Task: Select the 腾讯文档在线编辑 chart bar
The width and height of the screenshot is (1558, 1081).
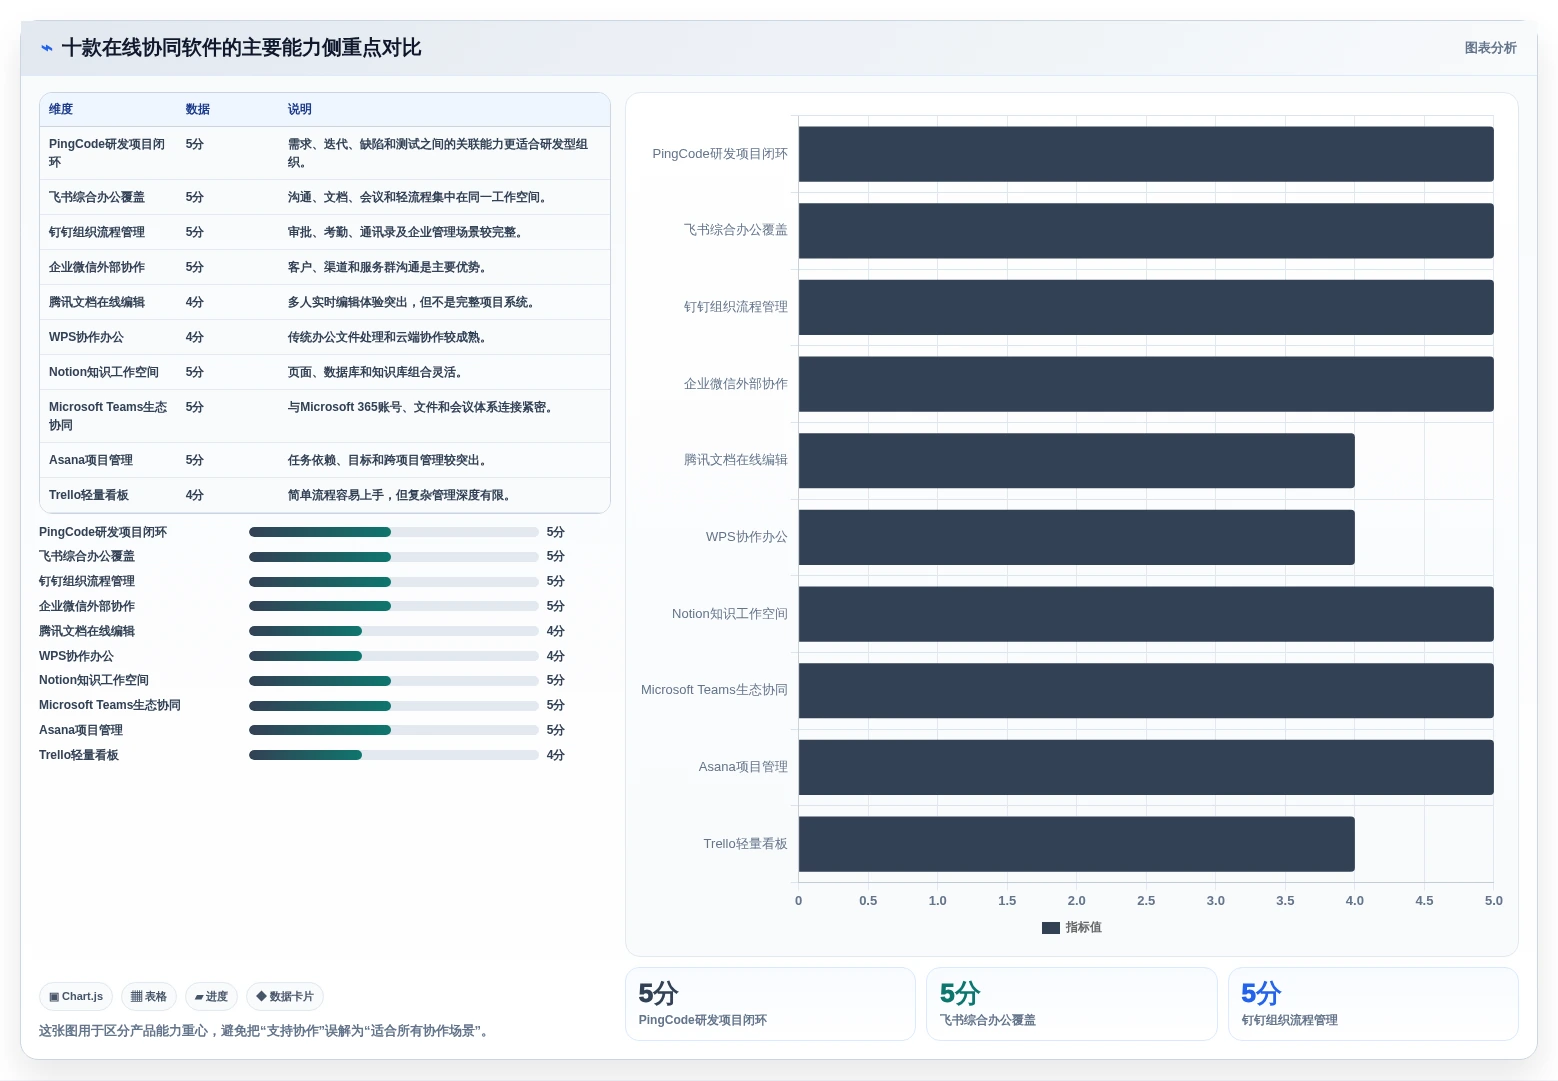Action: pyautogui.click(x=1077, y=461)
